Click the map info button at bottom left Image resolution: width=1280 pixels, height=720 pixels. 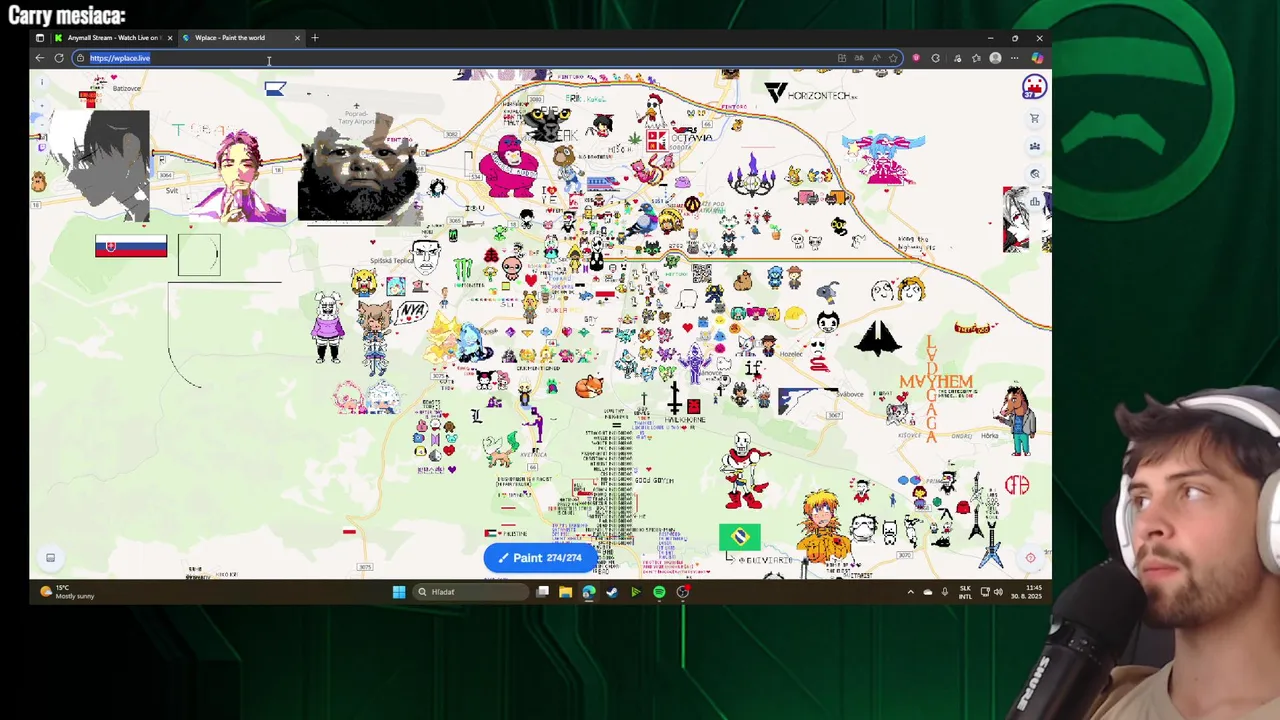pos(50,558)
